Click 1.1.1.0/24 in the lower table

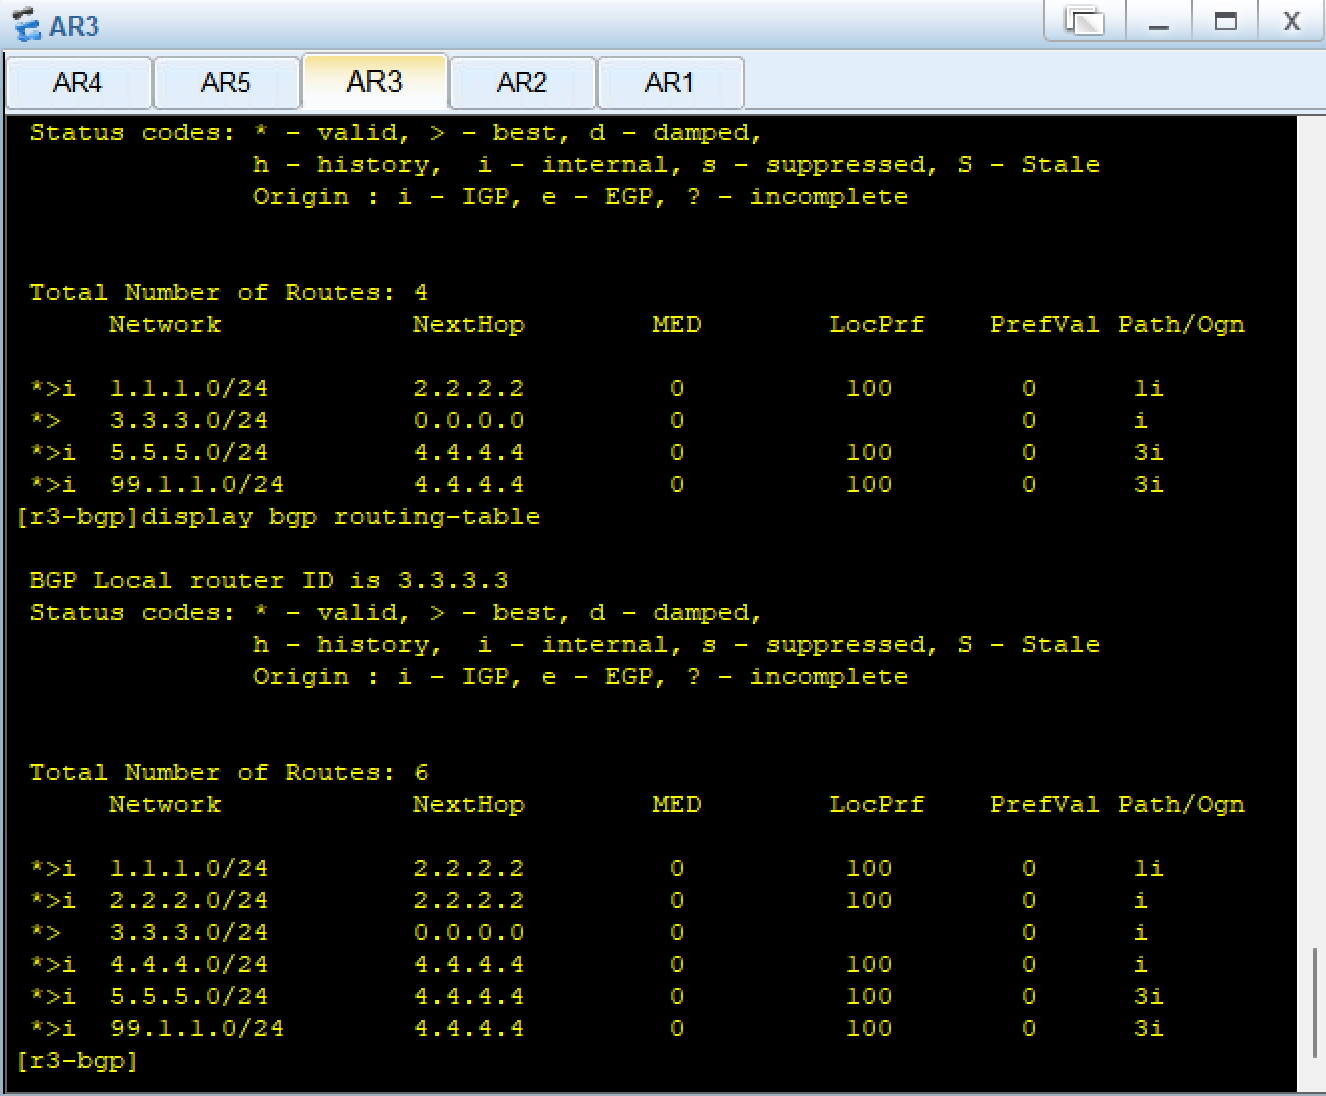(189, 869)
